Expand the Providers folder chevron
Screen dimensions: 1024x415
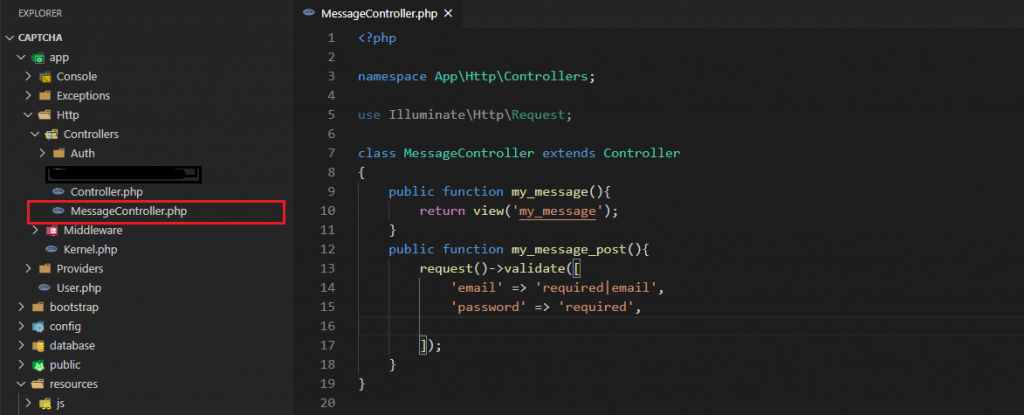click(x=28, y=269)
